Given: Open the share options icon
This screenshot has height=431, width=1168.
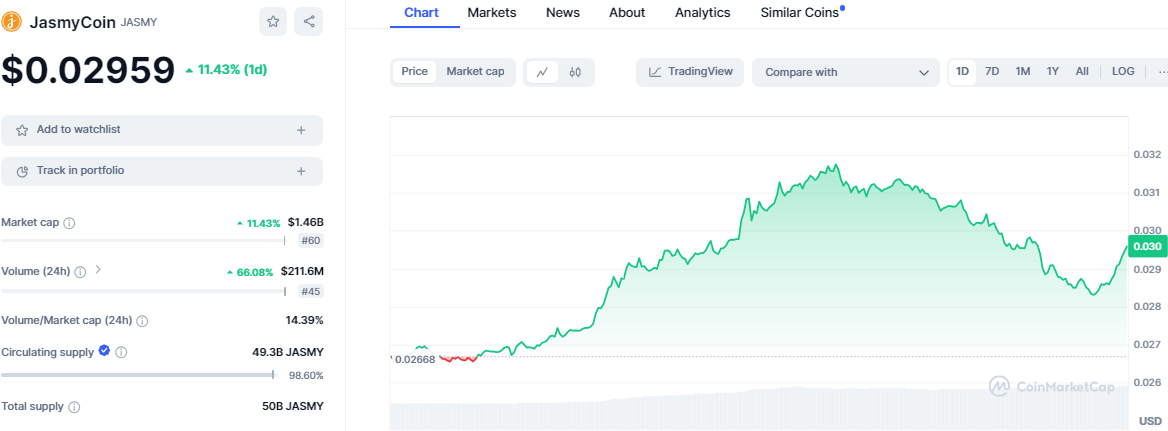Looking at the screenshot, I should pyautogui.click(x=308, y=22).
